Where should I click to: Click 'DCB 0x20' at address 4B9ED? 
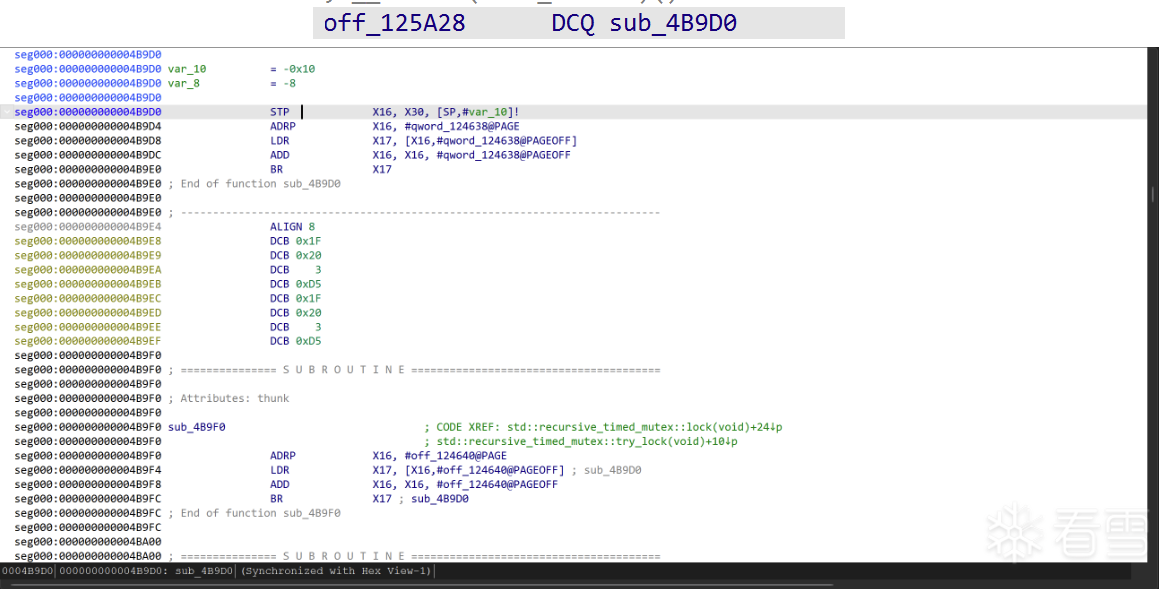click(295, 312)
